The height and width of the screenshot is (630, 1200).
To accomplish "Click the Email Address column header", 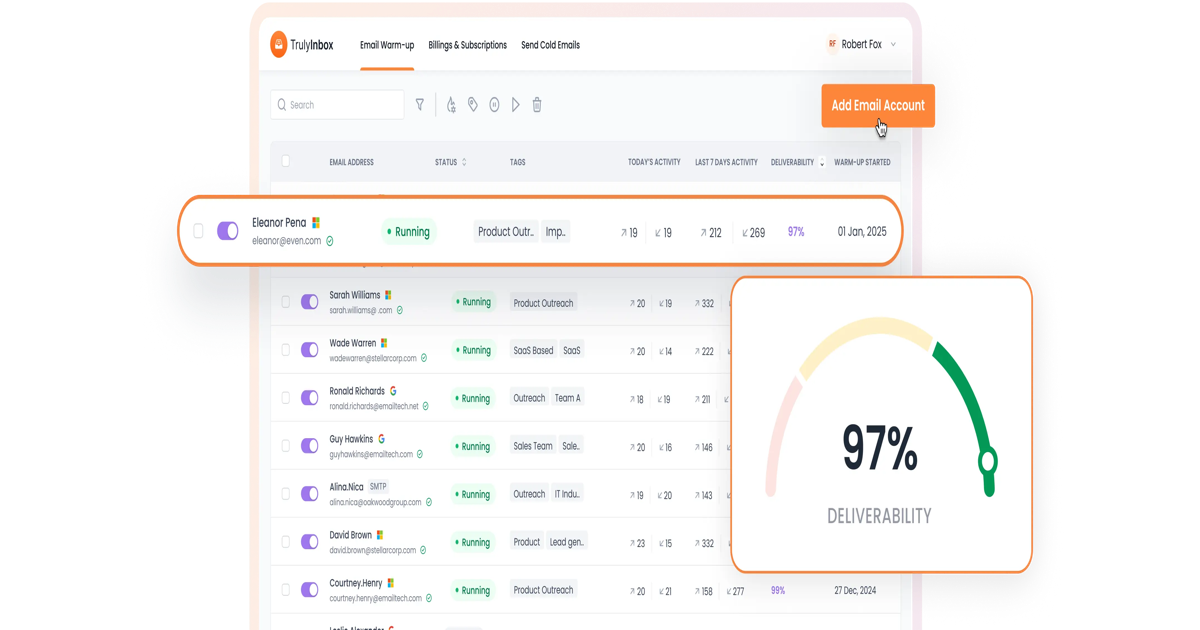I will click(352, 162).
